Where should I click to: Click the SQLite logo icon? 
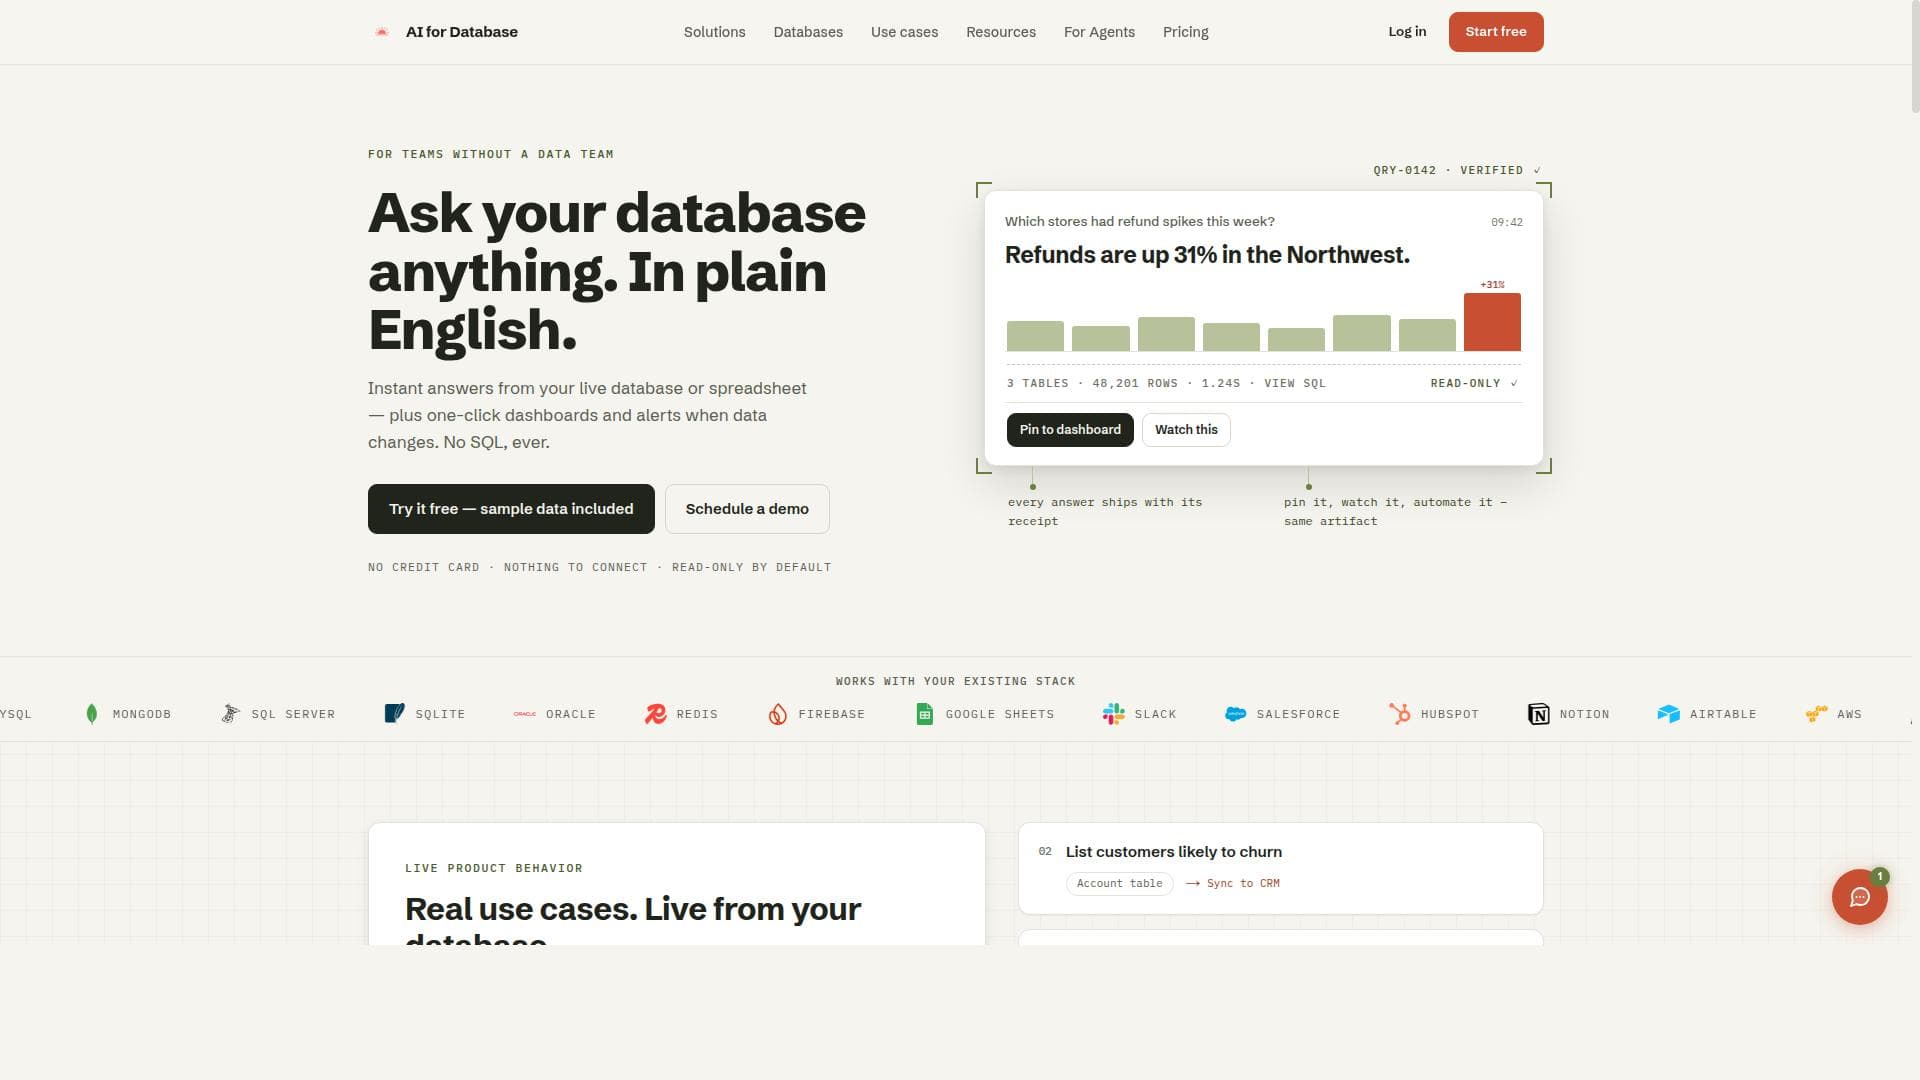tap(394, 714)
